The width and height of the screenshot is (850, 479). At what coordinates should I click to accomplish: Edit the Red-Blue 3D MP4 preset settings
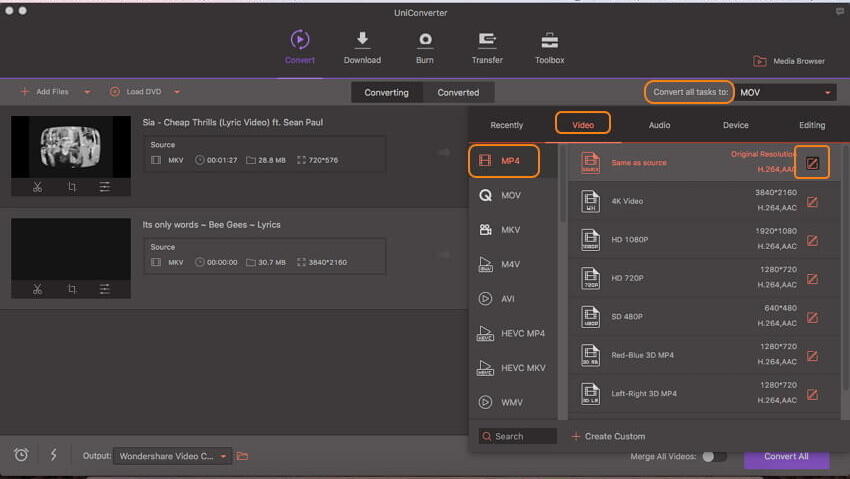pyautogui.click(x=812, y=356)
